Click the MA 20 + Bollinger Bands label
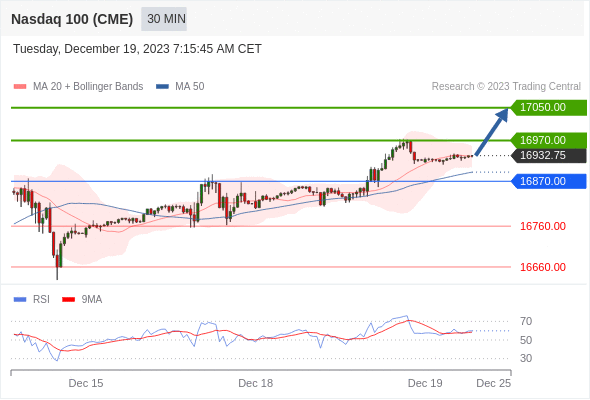Viewport: 590px width, 400px height. 88,87
